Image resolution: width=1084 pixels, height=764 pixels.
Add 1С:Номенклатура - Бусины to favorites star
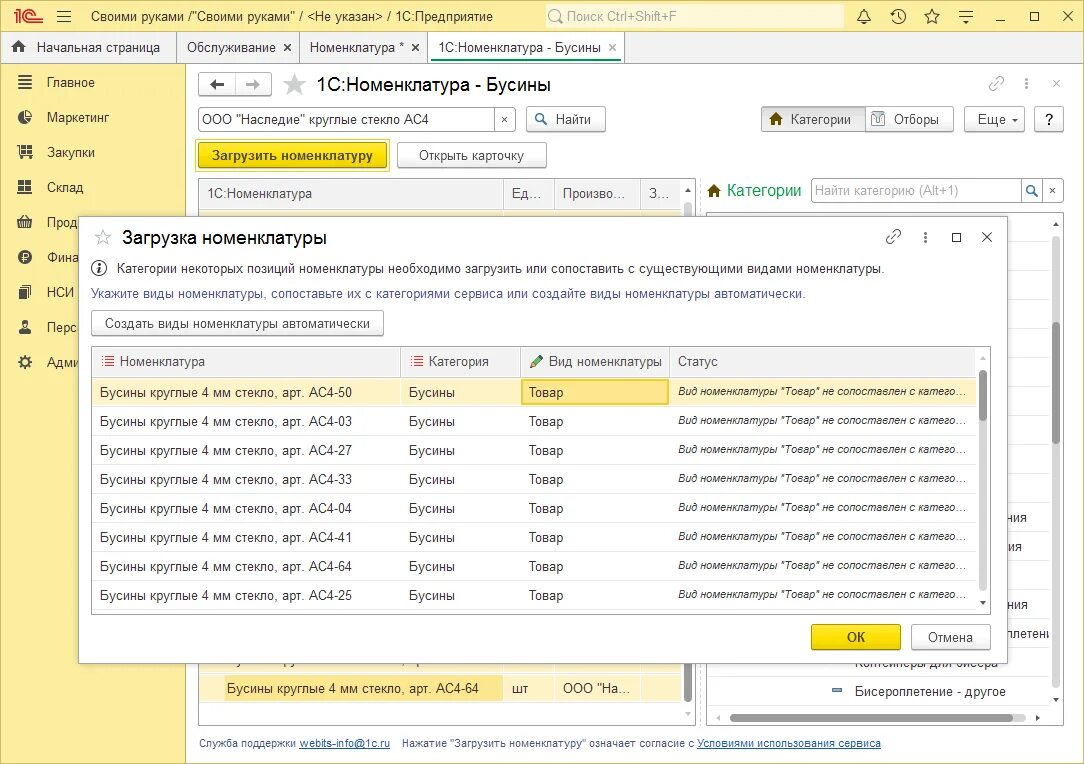(x=295, y=84)
